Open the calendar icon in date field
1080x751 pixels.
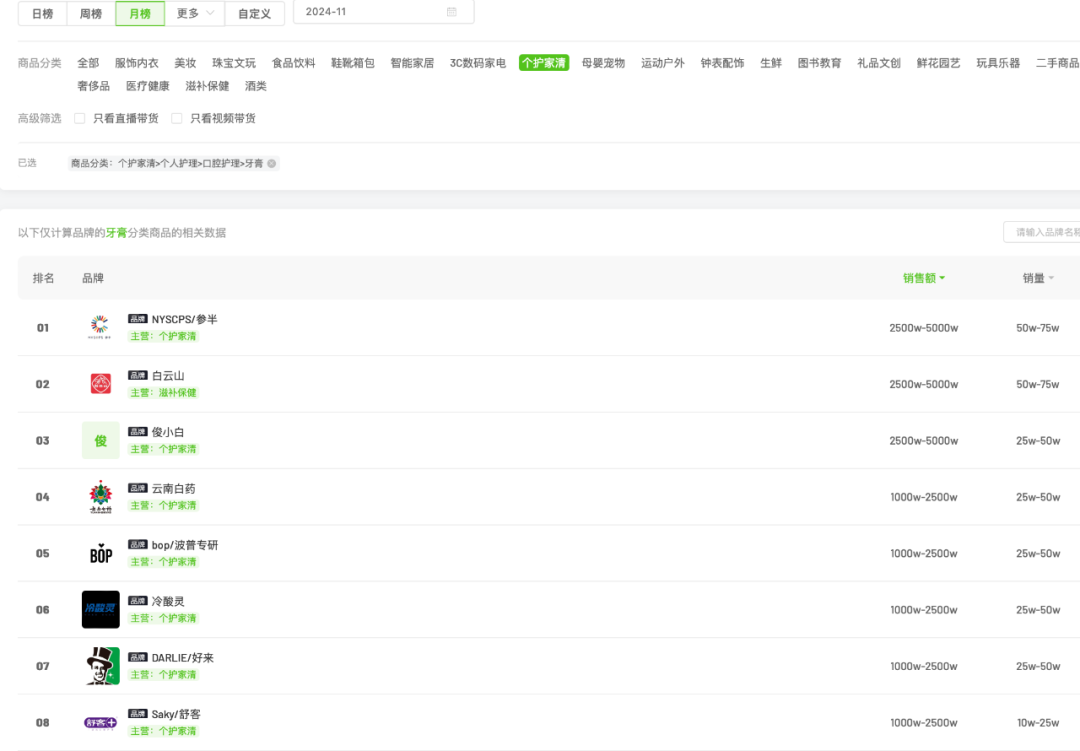pyautogui.click(x=452, y=12)
